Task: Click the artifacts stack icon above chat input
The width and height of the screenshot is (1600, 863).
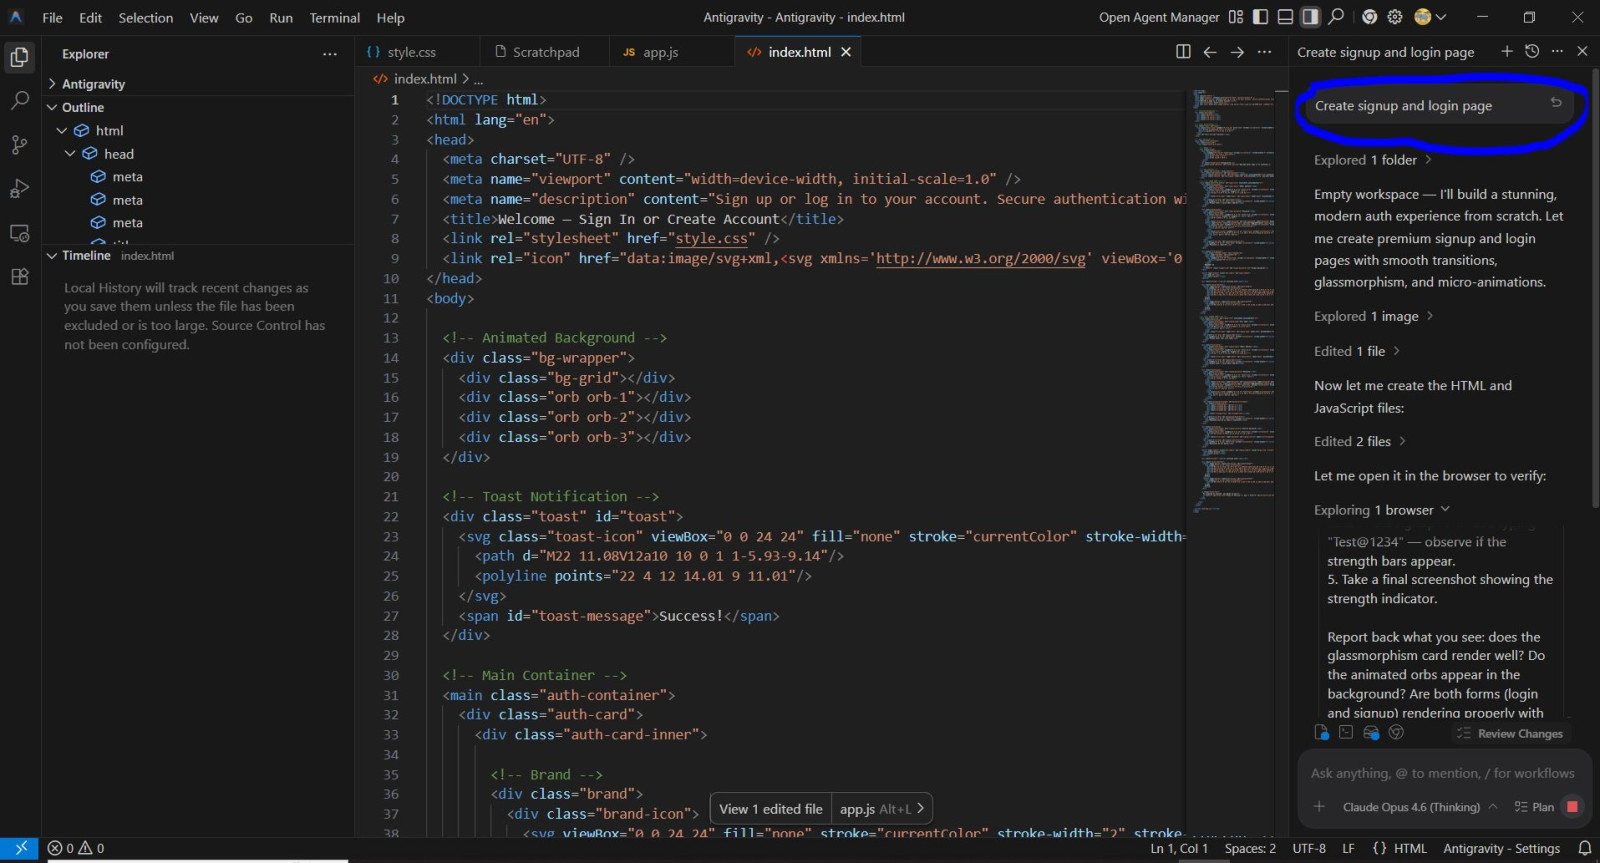Action: click(1371, 733)
